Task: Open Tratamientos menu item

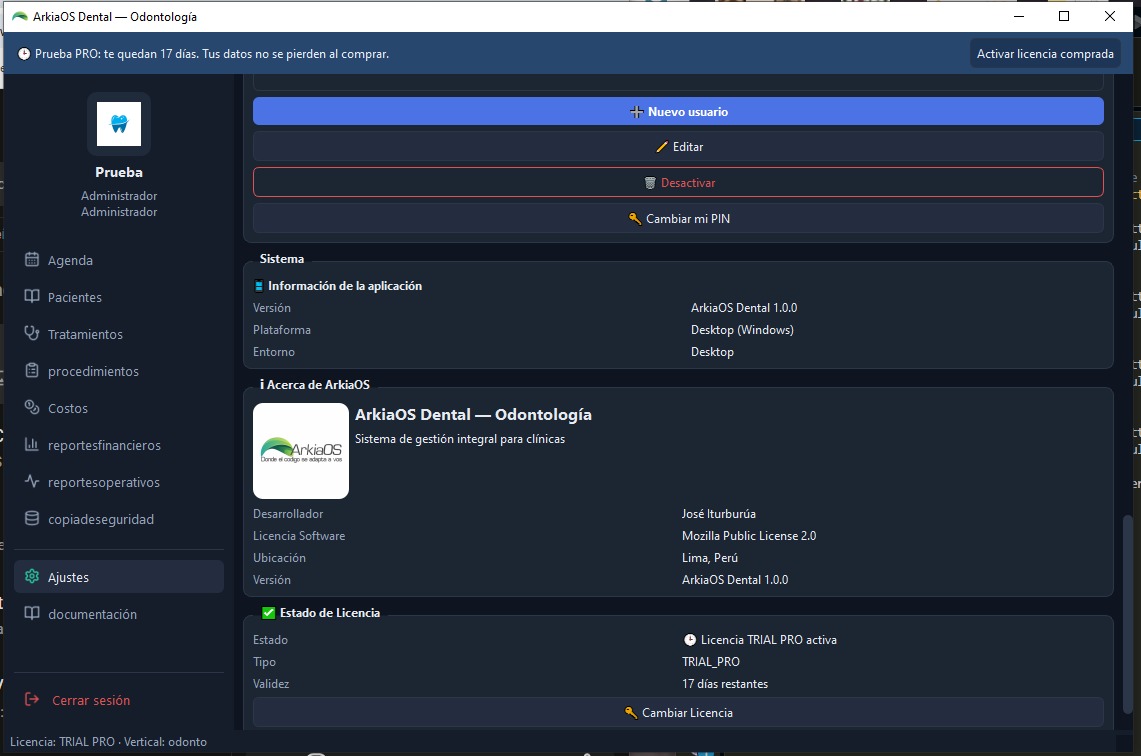Action: coord(119,334)
